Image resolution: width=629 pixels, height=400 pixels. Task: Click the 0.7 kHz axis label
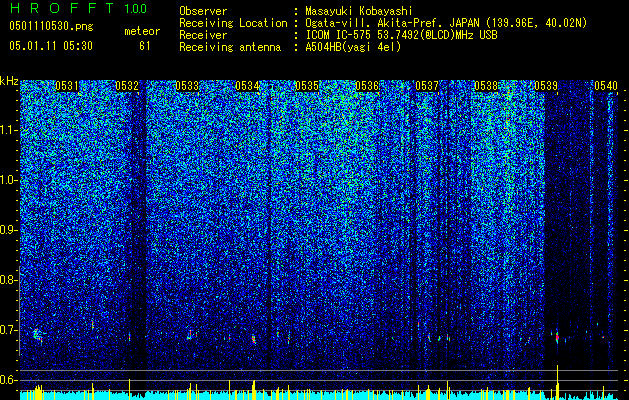[x=8, y=330]
